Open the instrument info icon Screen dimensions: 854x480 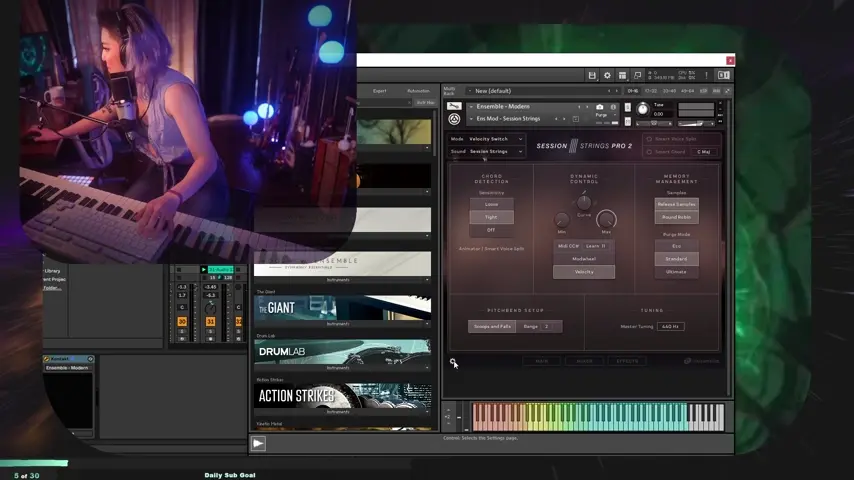coord(613,107)
